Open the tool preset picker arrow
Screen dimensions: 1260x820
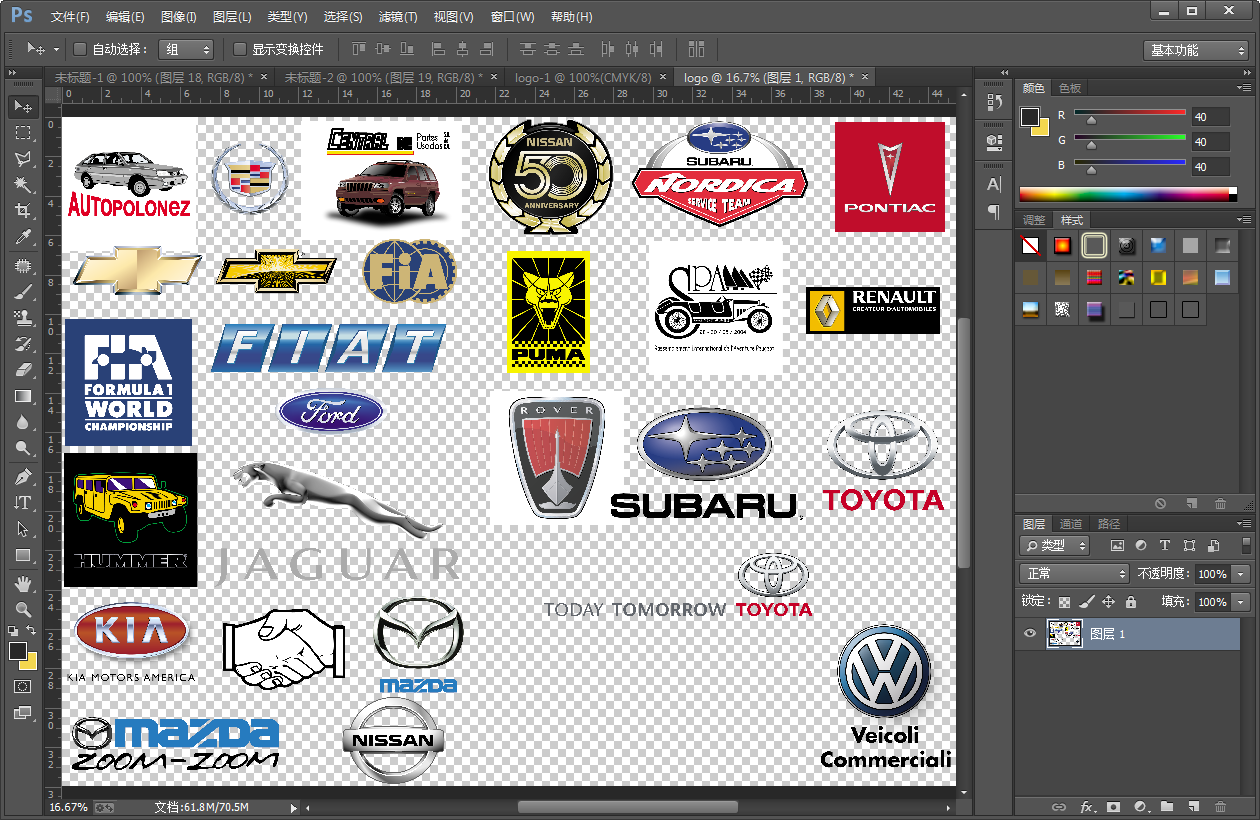click(x=56, y=49)
